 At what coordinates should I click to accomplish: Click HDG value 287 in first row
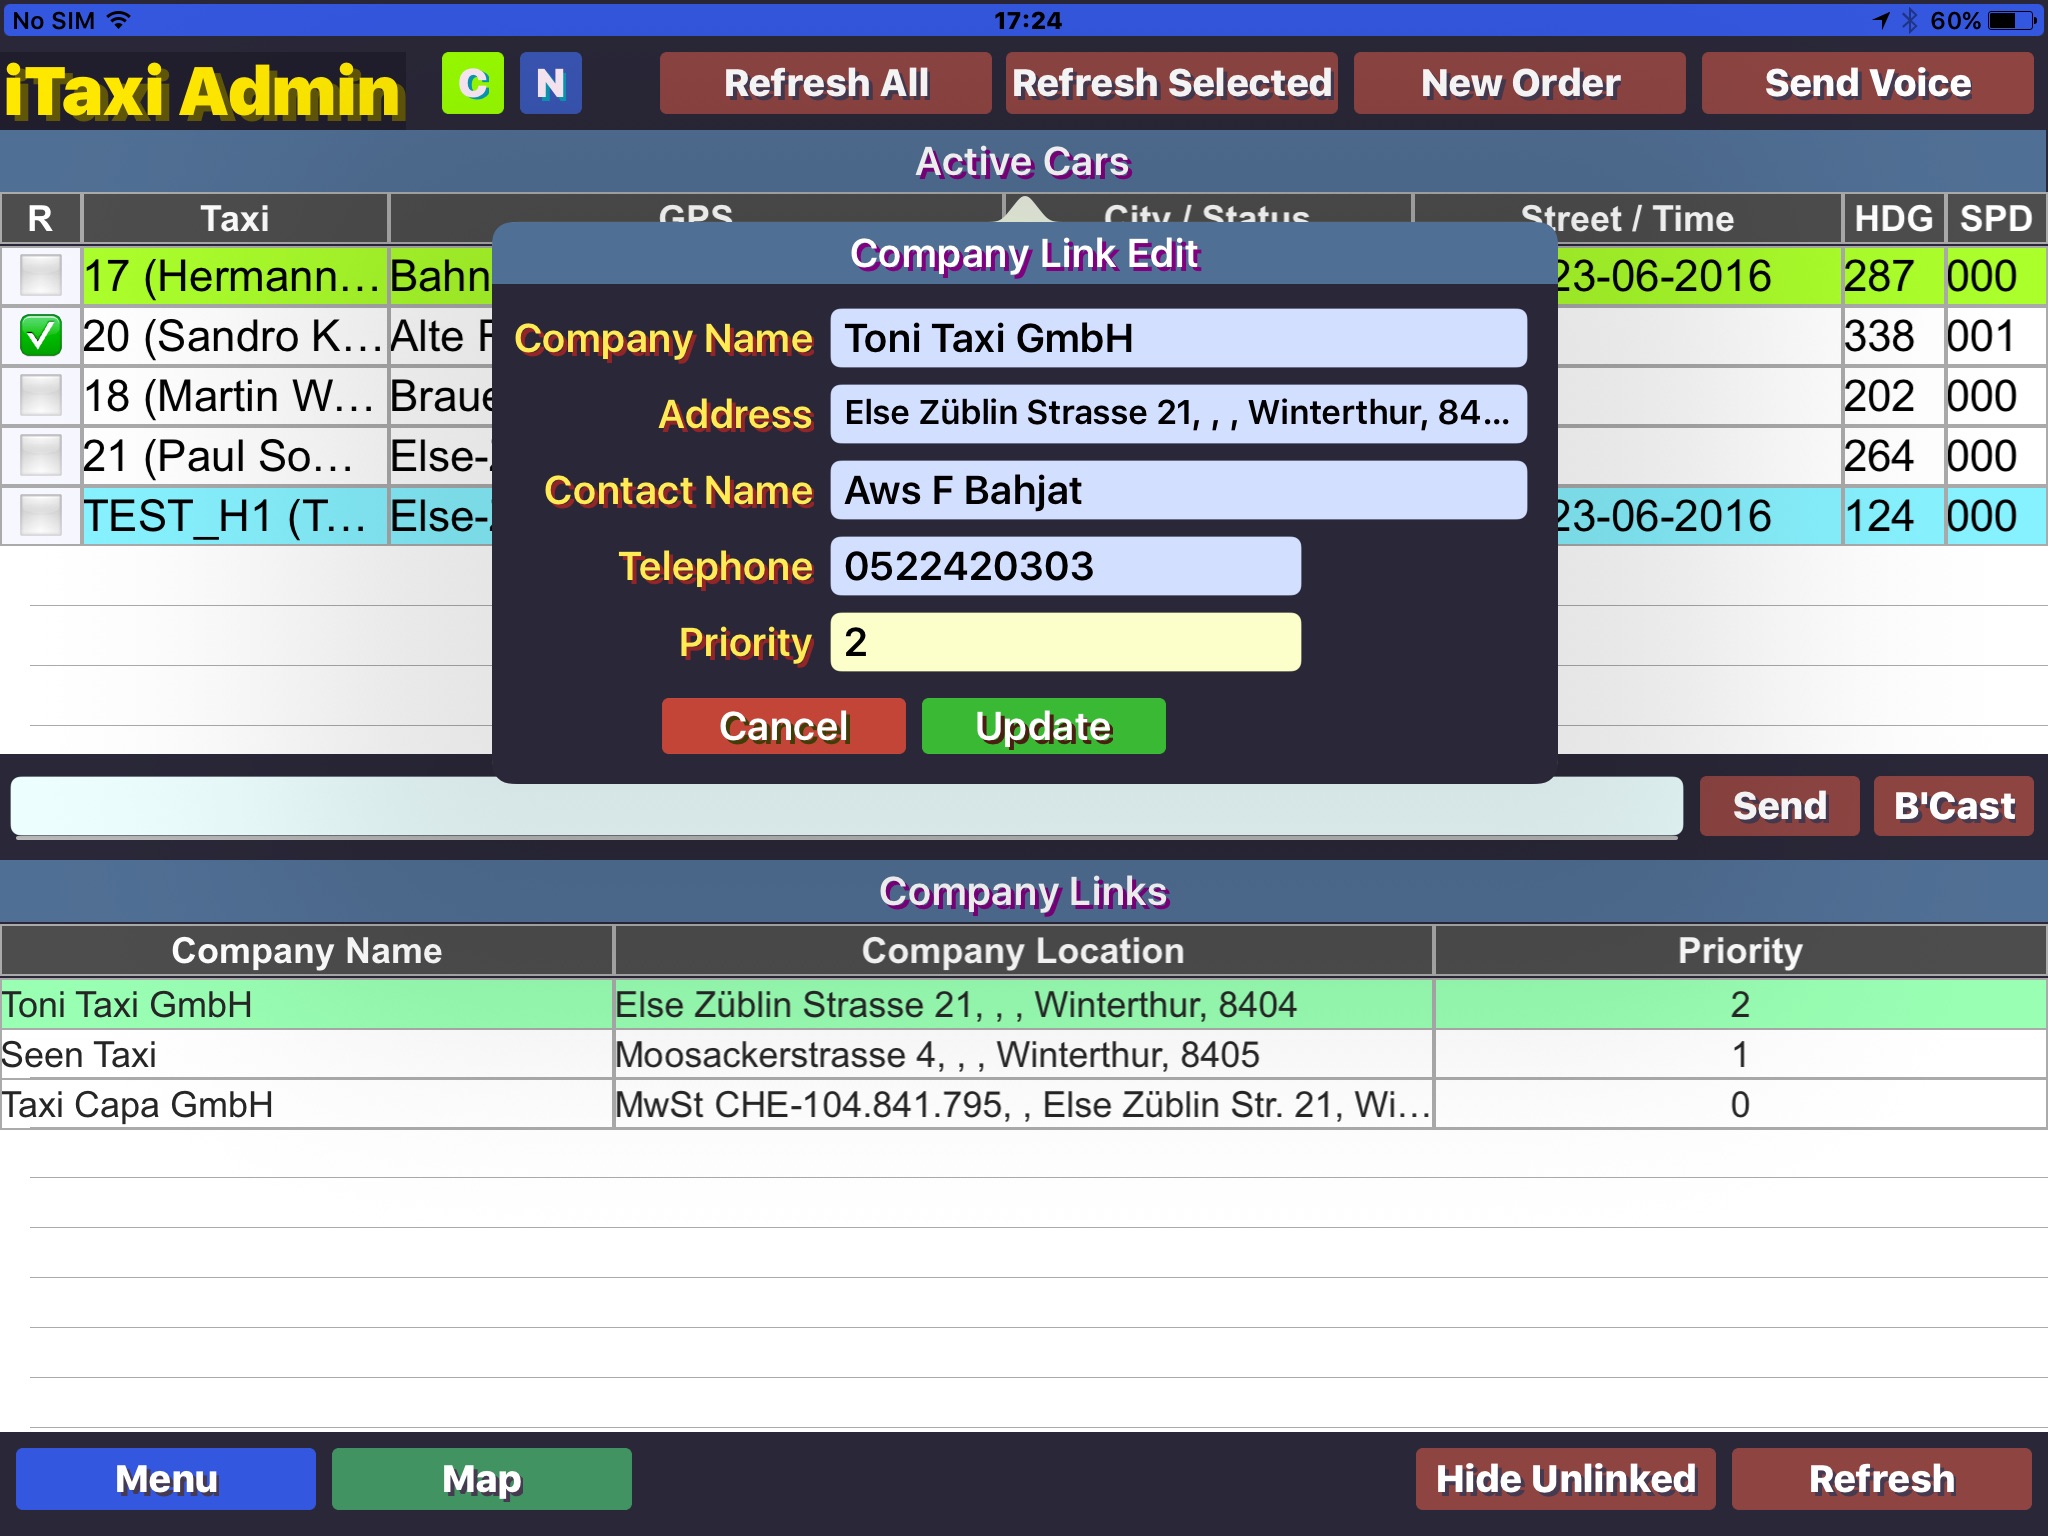[x=1894, y=276]
